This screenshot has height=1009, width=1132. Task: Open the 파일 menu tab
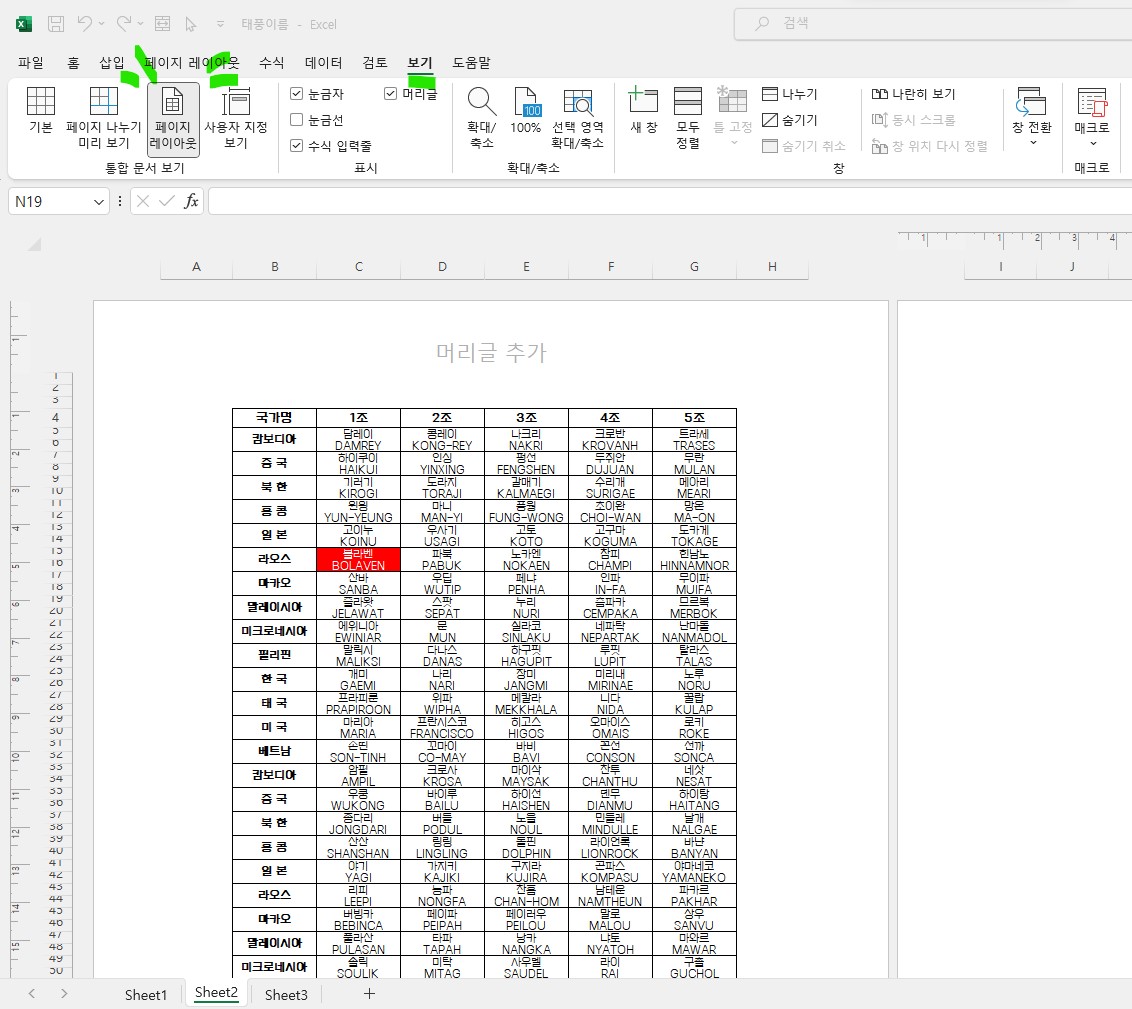[31, 63]
